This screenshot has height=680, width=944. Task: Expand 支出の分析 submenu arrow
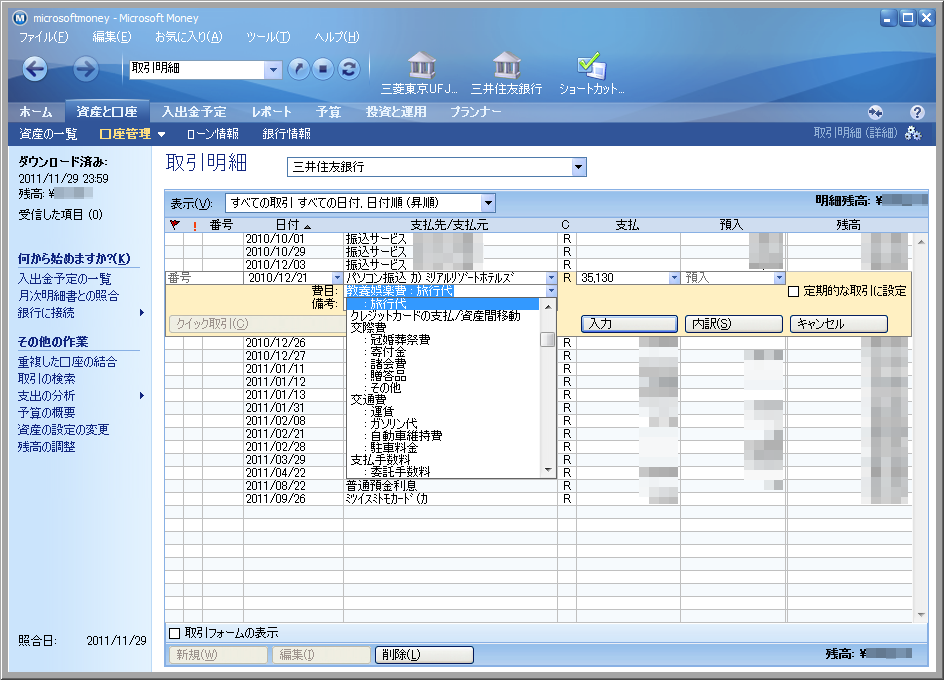point(142,396)
